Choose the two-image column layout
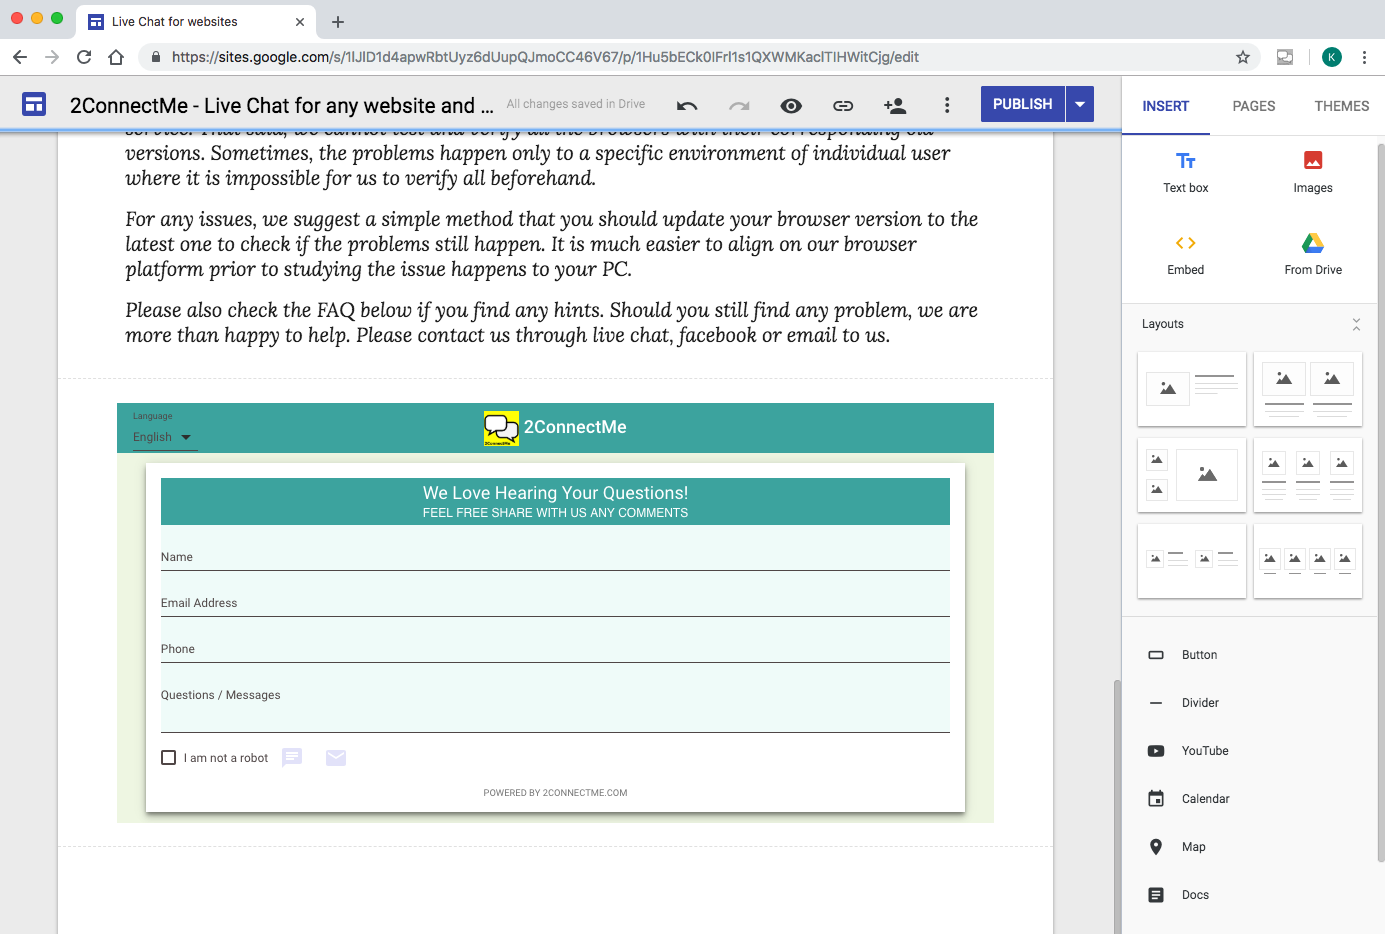This screenshot has width=1385, height=934. click(x=1308, y=389)
